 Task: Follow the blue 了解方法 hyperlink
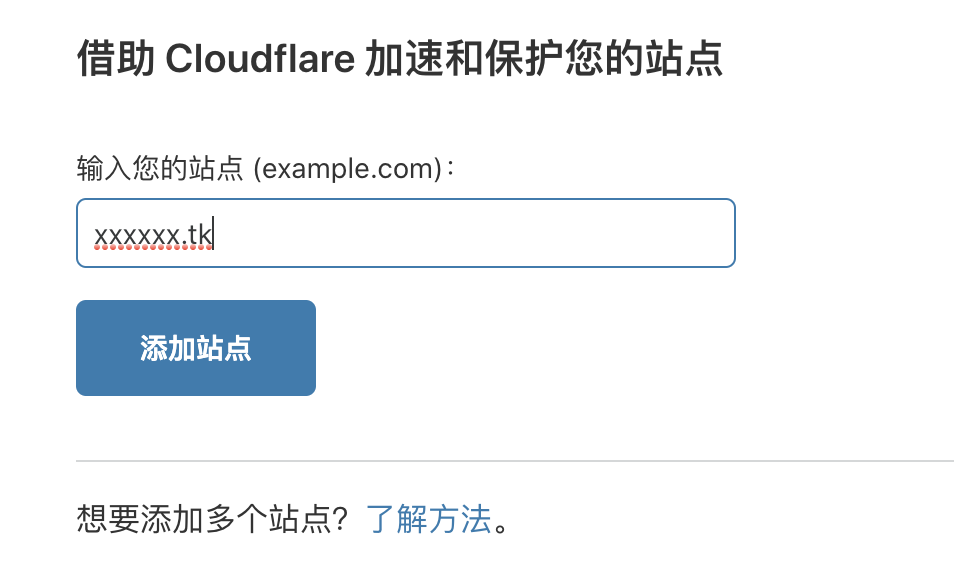[x=428, y=519]
